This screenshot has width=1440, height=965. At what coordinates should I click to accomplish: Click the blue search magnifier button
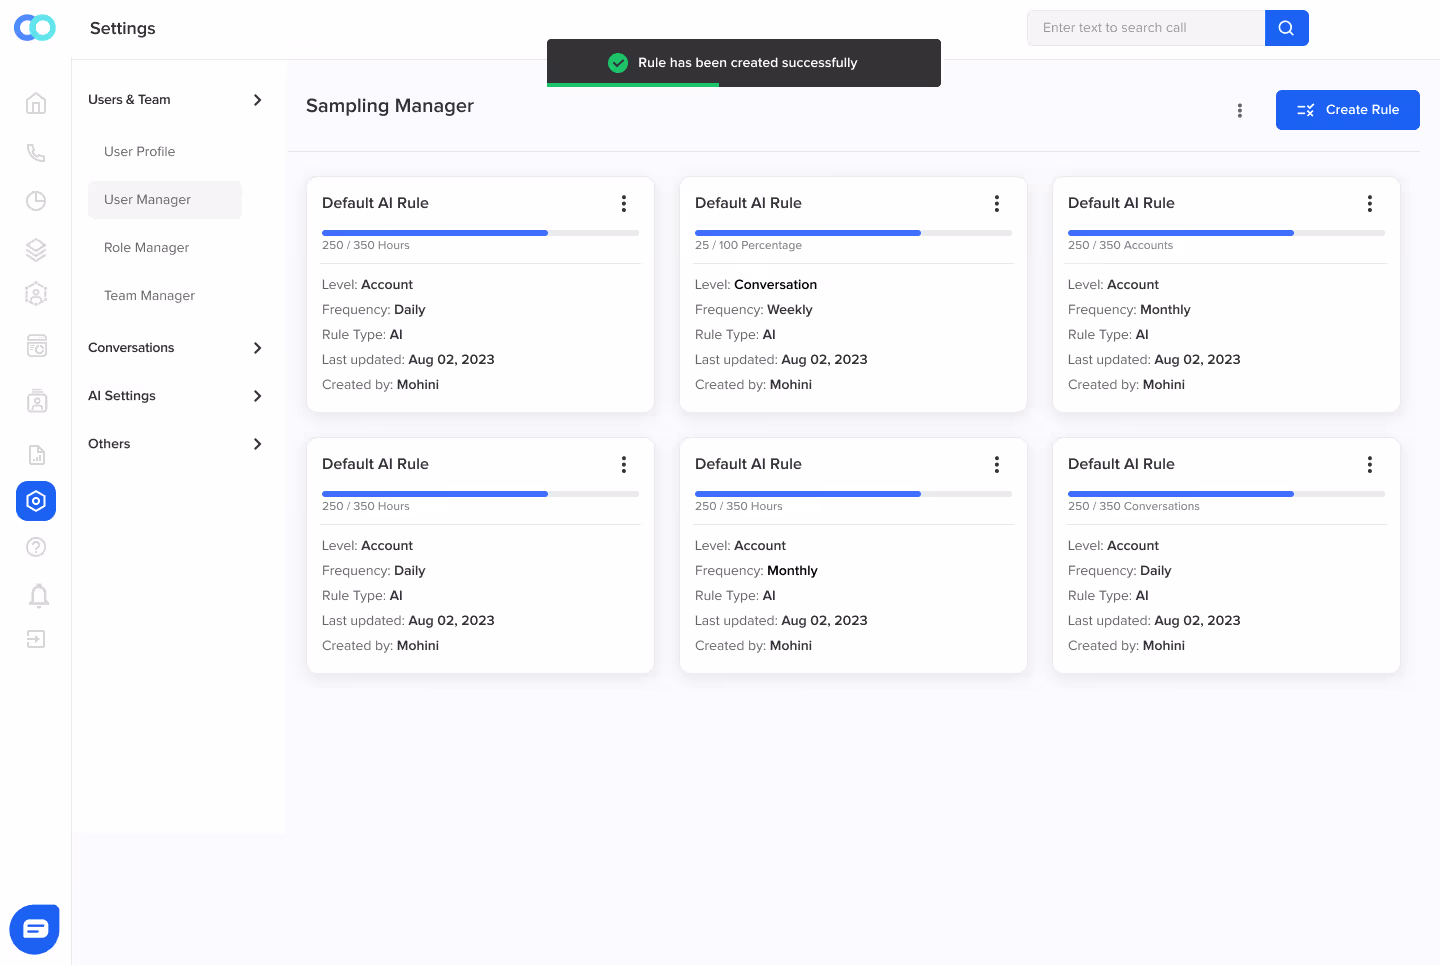pyautogui.click(x=1286, y=28)
